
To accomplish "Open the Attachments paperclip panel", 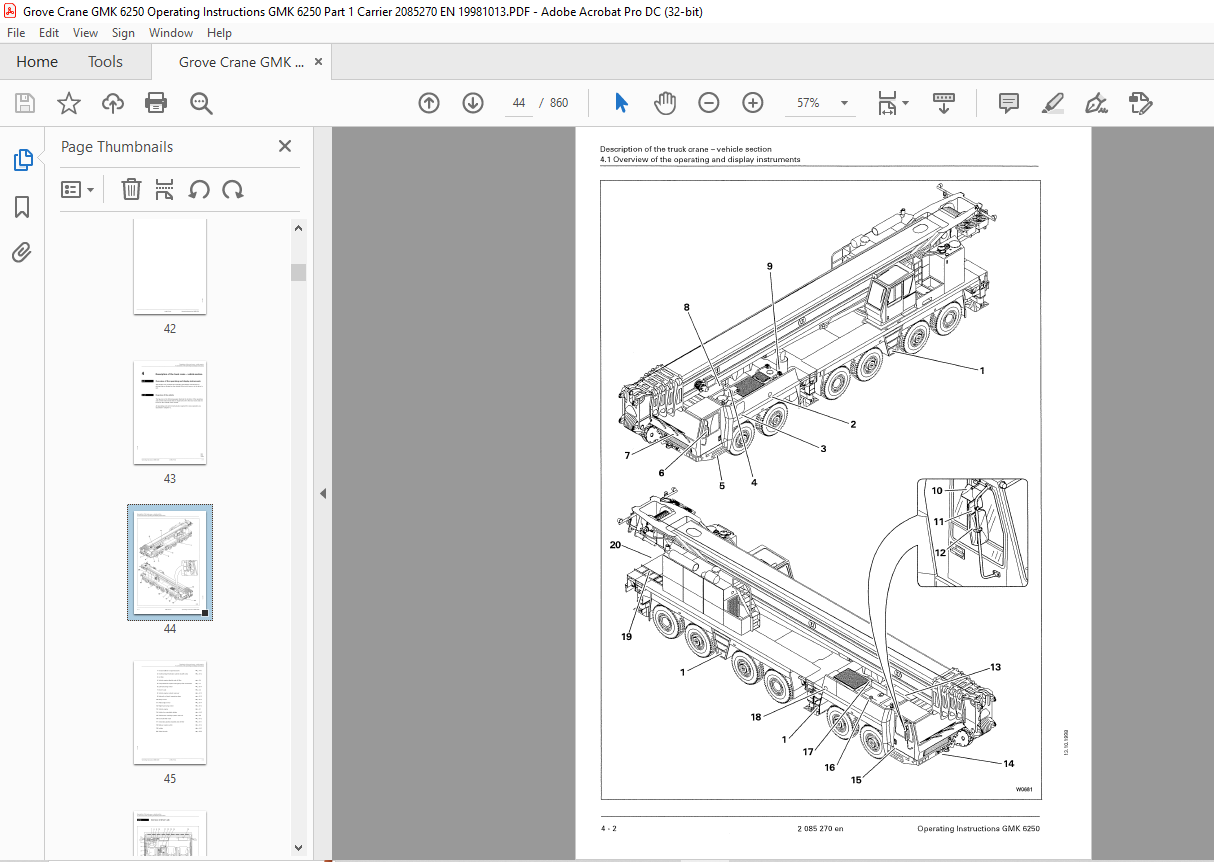I will [22, 253].
